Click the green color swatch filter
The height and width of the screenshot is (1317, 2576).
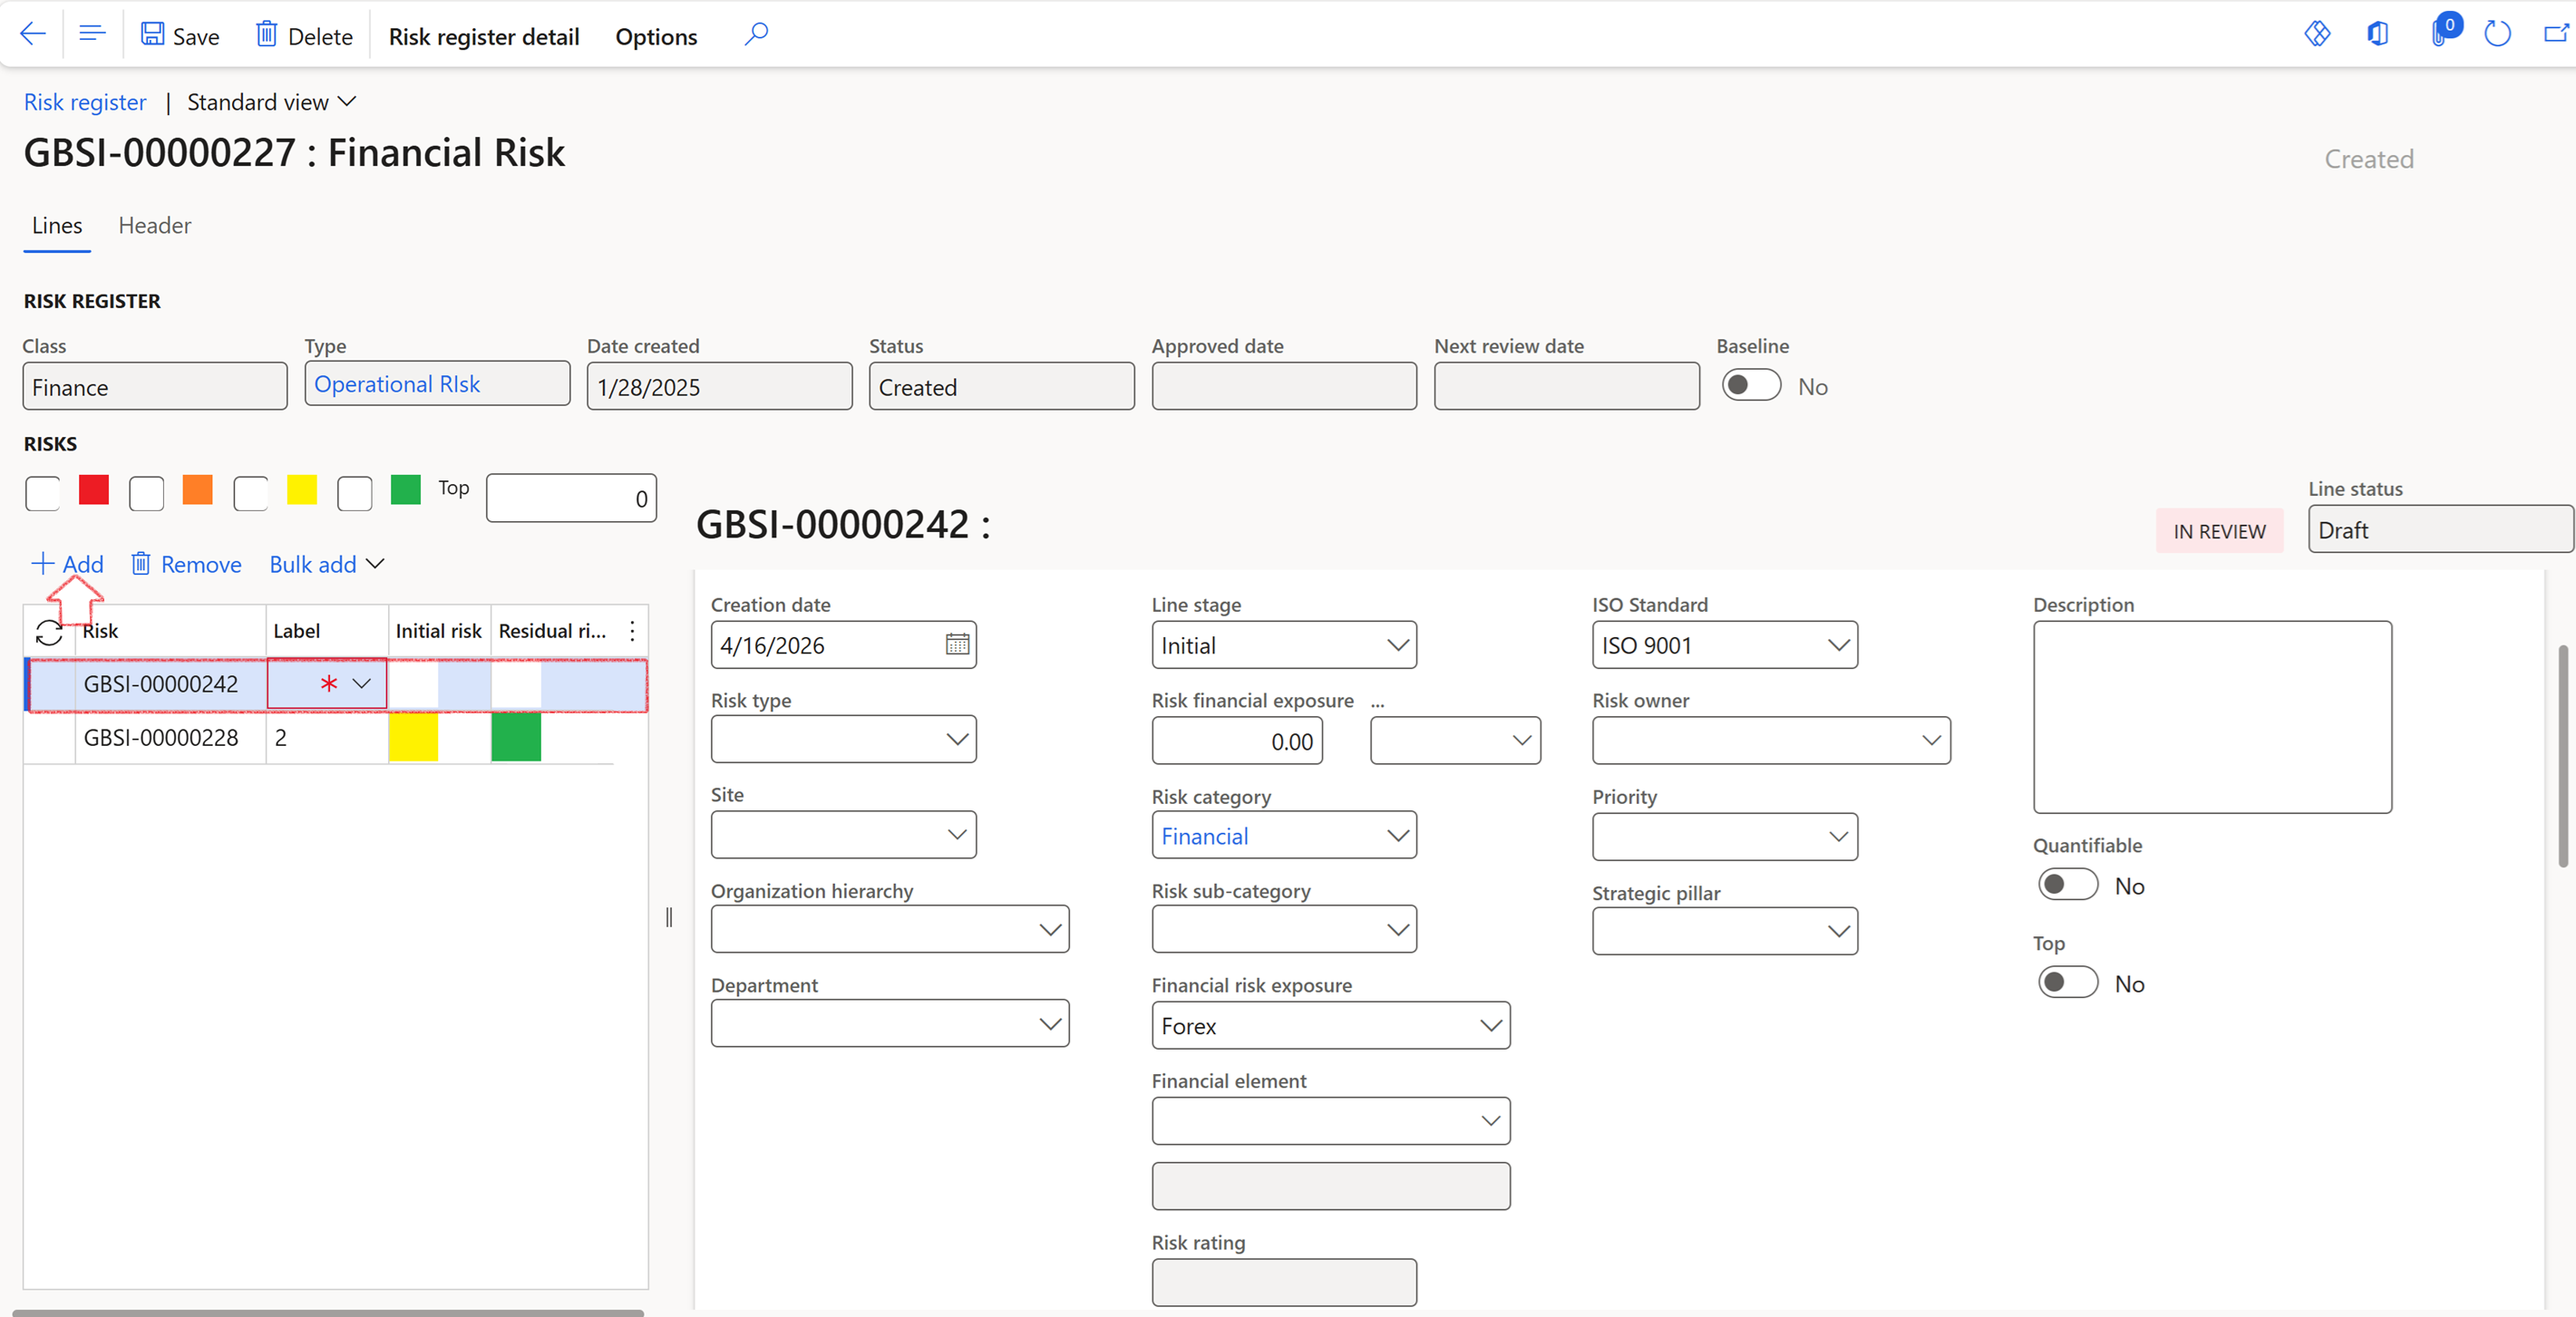click(x=405, y=490)
